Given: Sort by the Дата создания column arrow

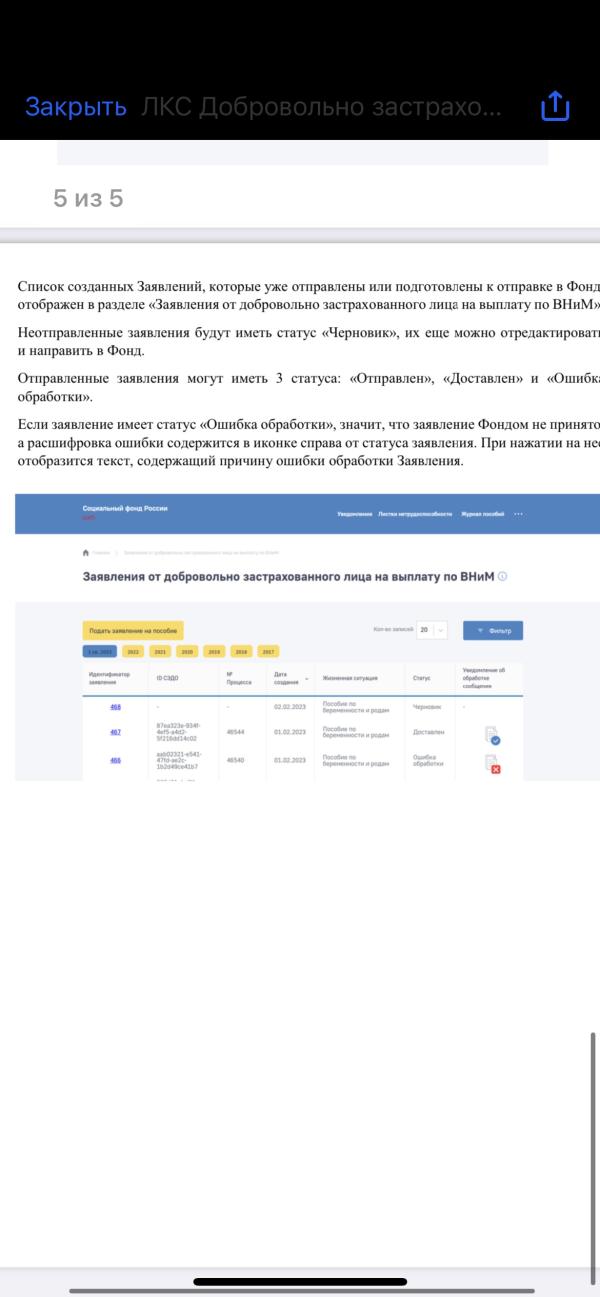Looking at the screenshot, I should (306, 678).
